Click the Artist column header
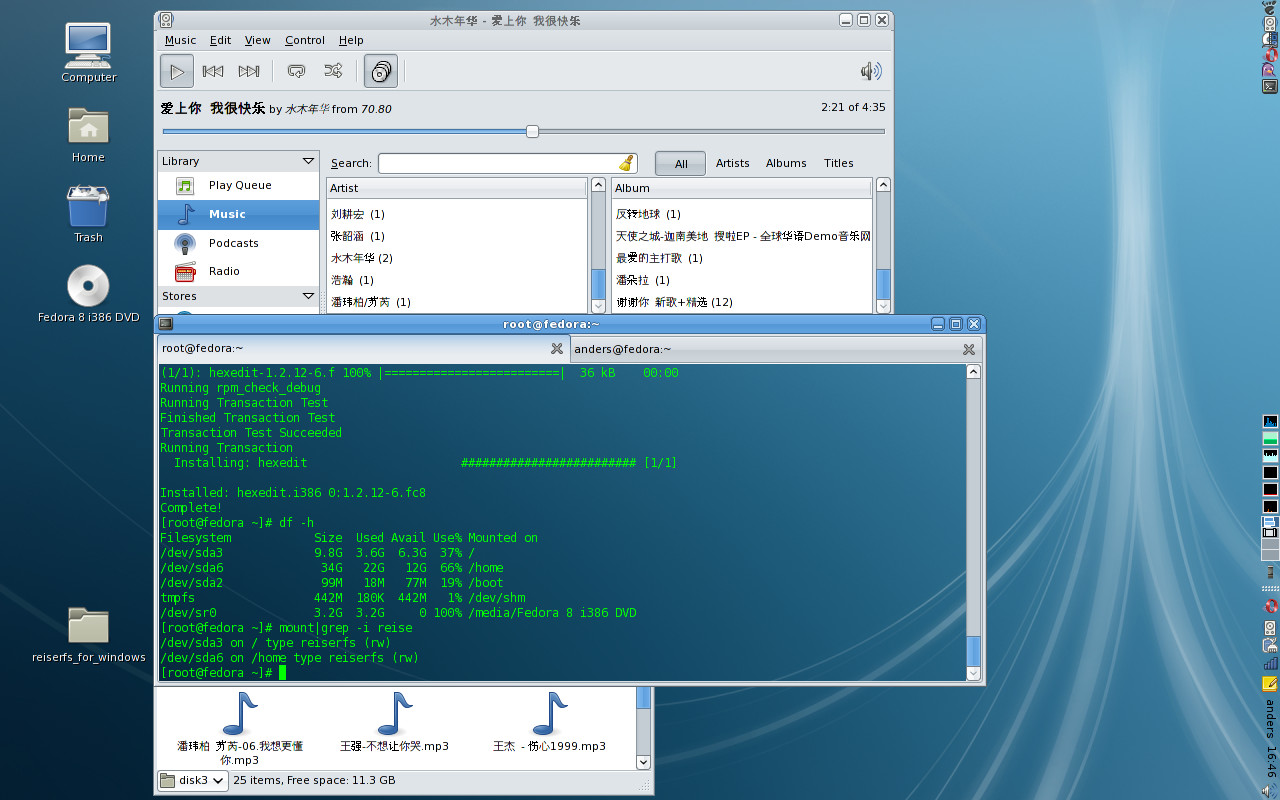Image resolution: width=1280 pixels, height=800 pixels. coord(457,188)
